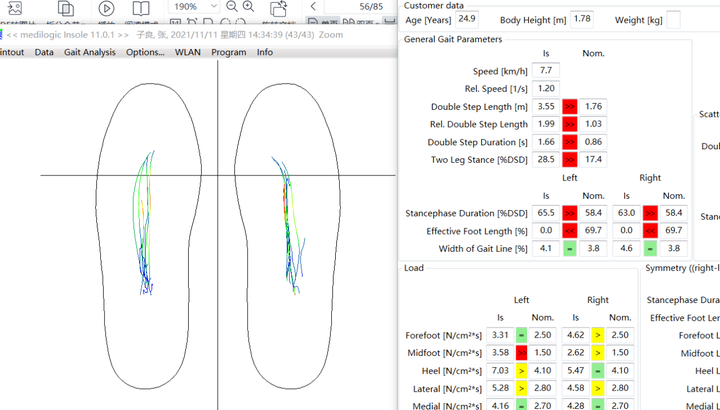Viewport: 720px width, 410px height.
Task: Expand the 190% zoom dropdown
Action: point(213,6)
